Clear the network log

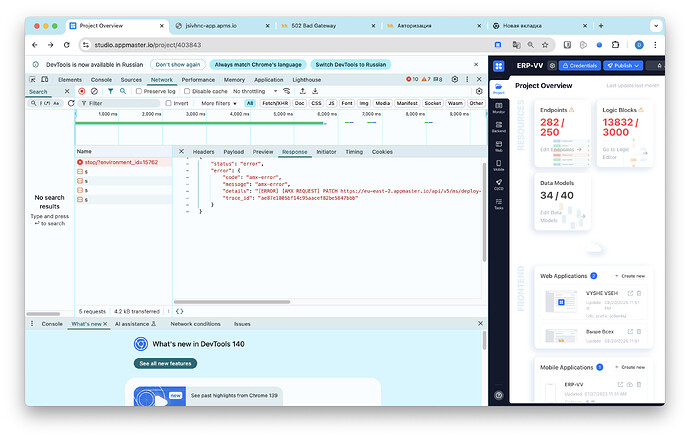95,91
